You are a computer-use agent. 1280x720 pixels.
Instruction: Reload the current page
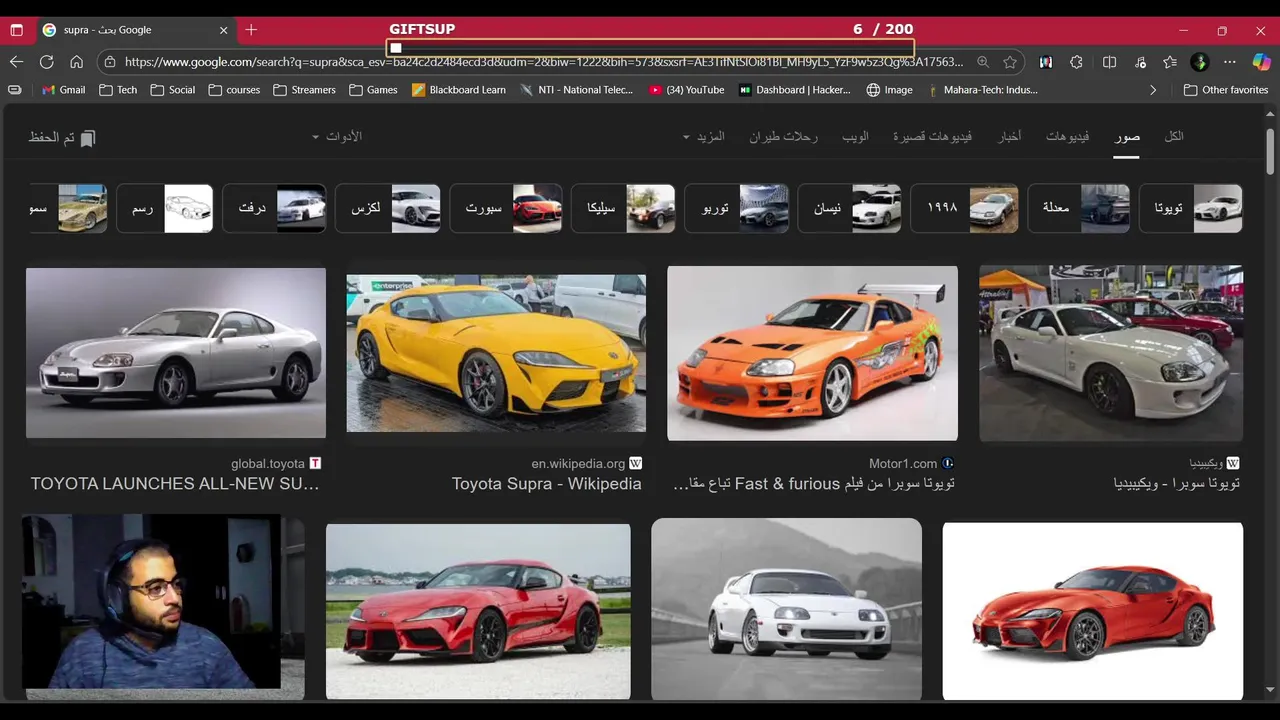pos(46,62)
